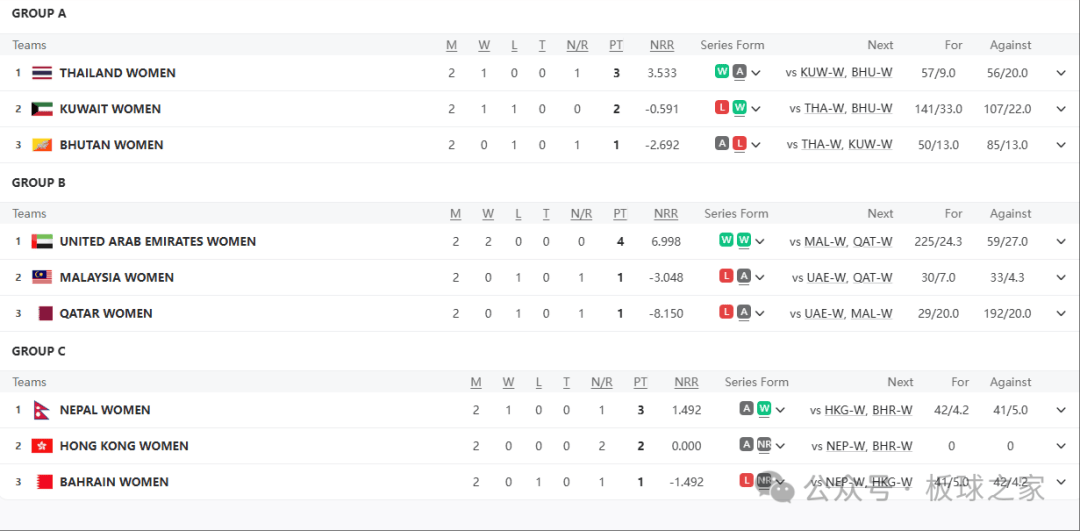Screen dimensions: 1080x531
Task: Click the United Arab Emirates flag icon
Action: 42,242
